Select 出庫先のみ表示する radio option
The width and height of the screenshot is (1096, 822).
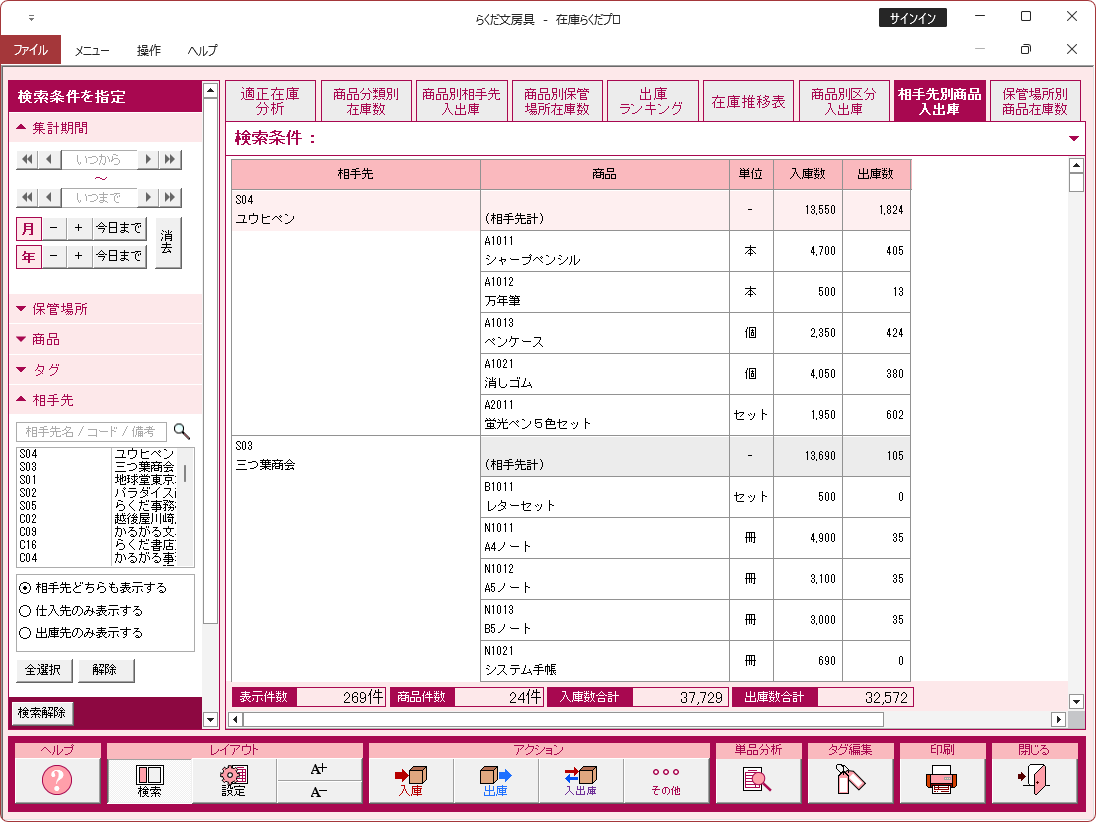(x=25, y=633)
